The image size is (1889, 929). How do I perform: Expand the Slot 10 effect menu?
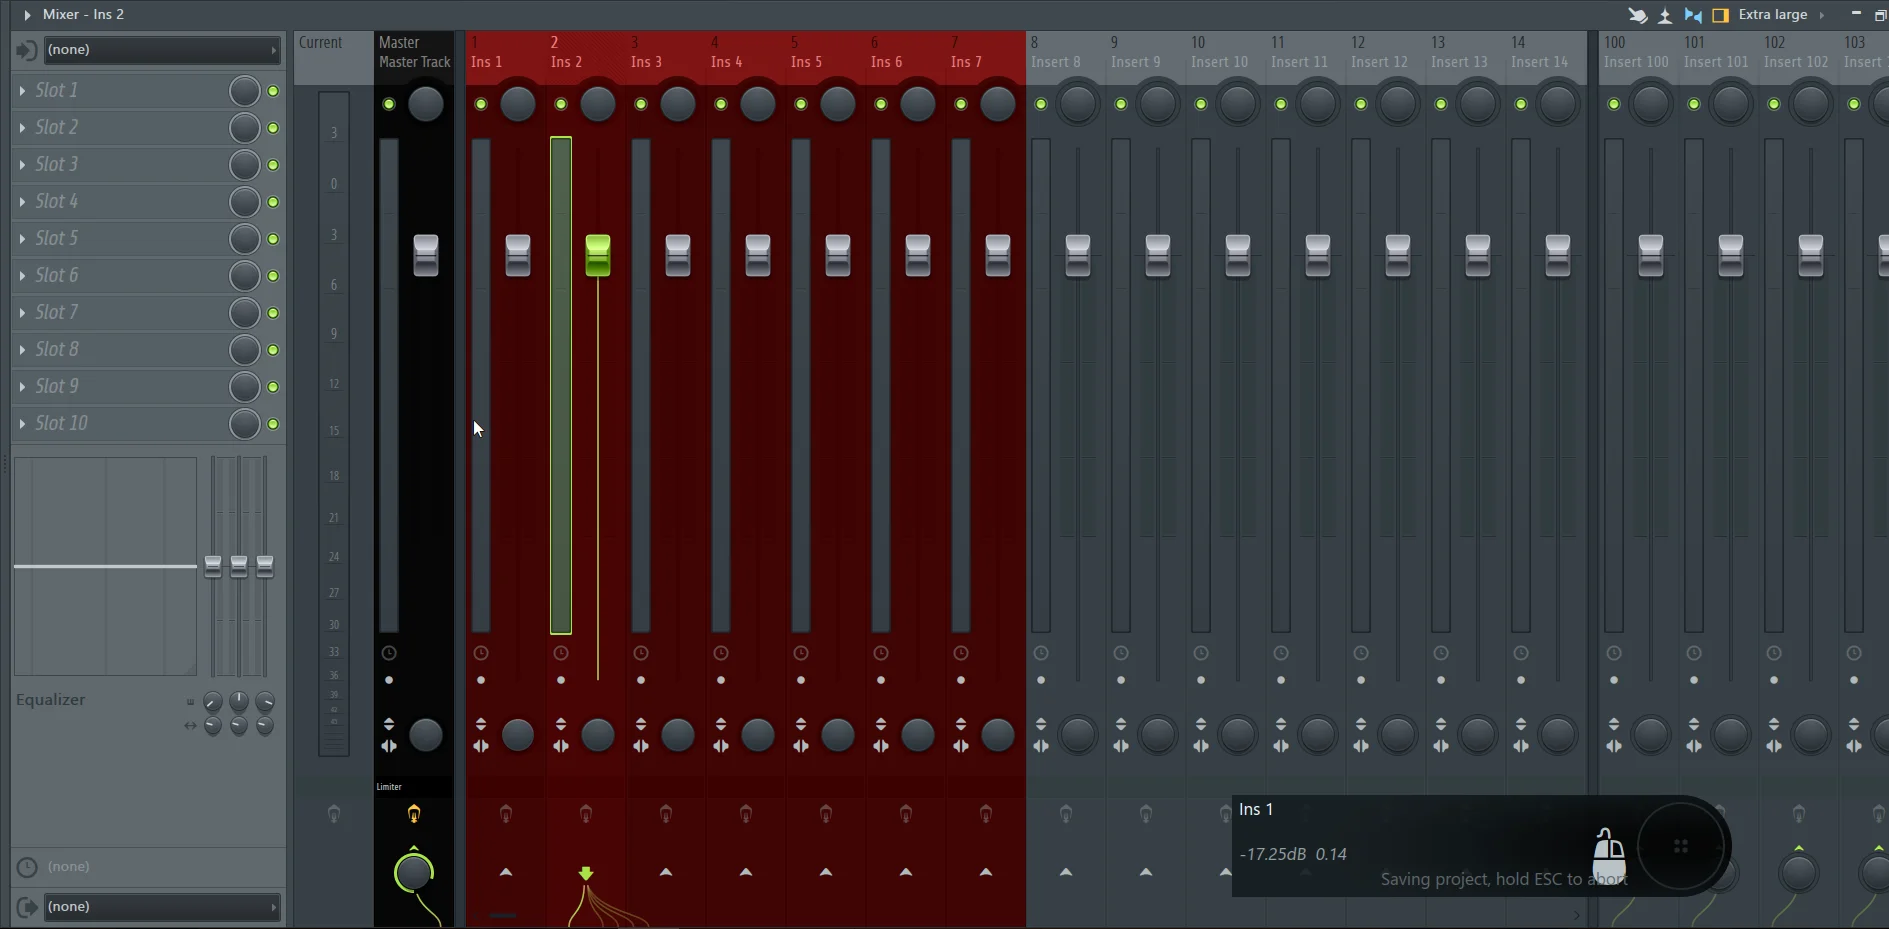[x=22, y=424]
